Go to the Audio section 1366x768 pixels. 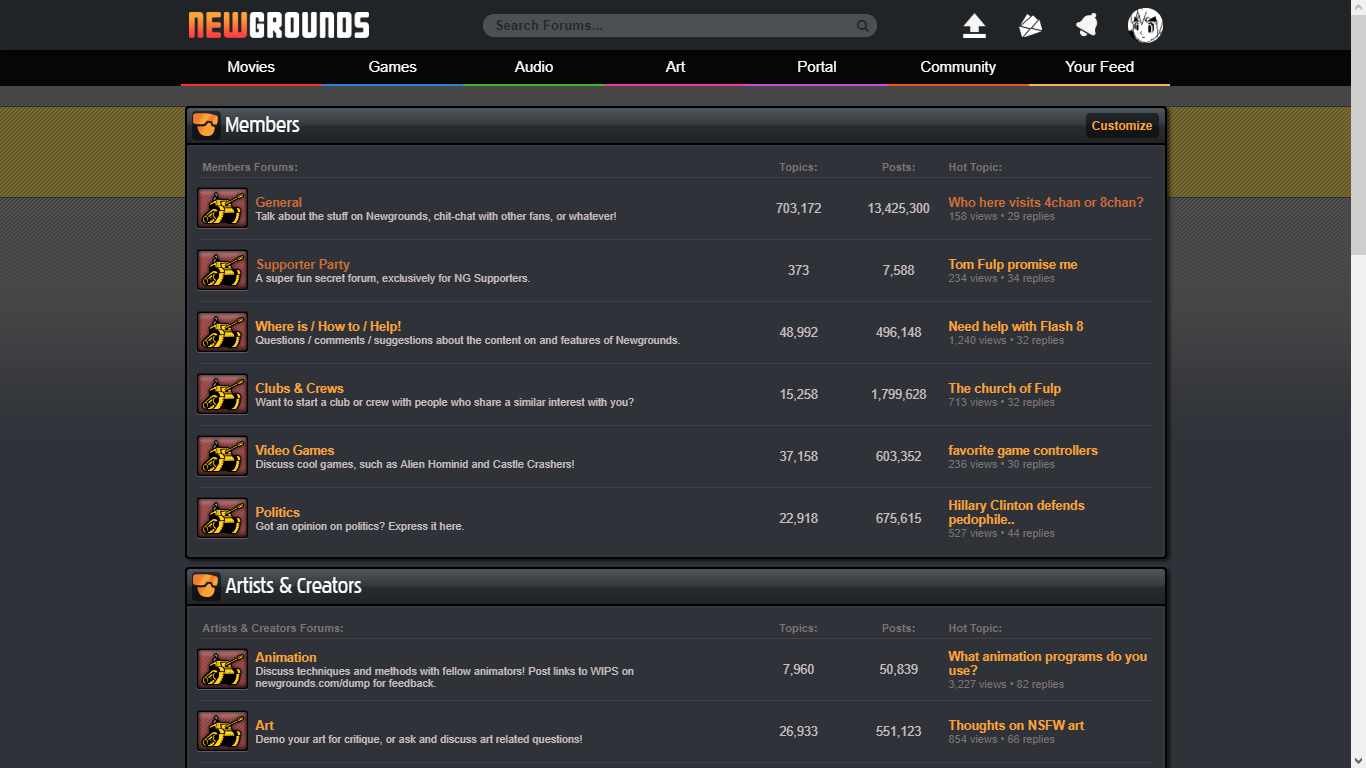[x=533, y=67]
